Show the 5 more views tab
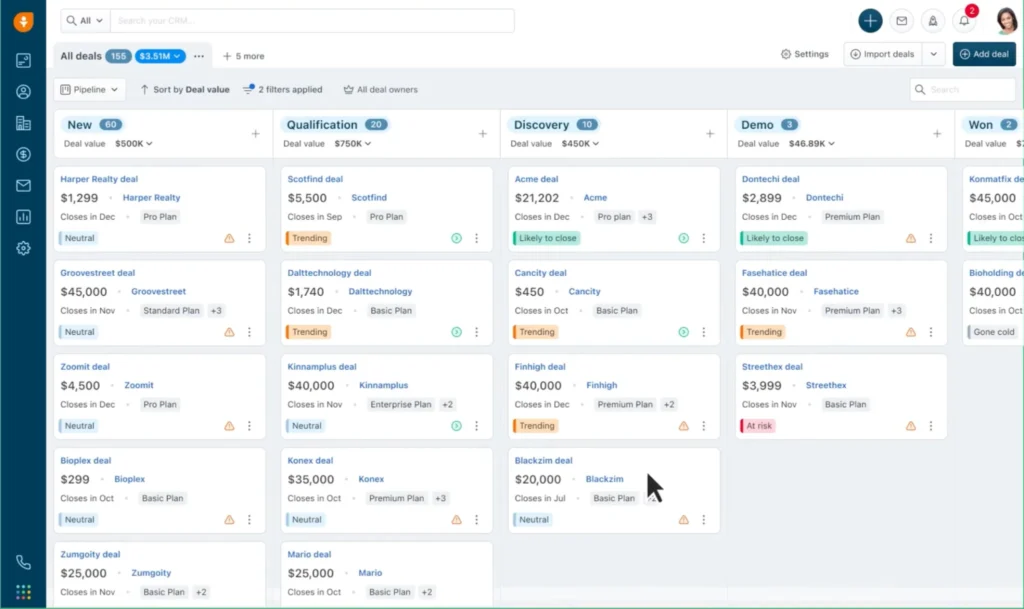Viewport: 1024px width, 609px height. tap(243, 56)
